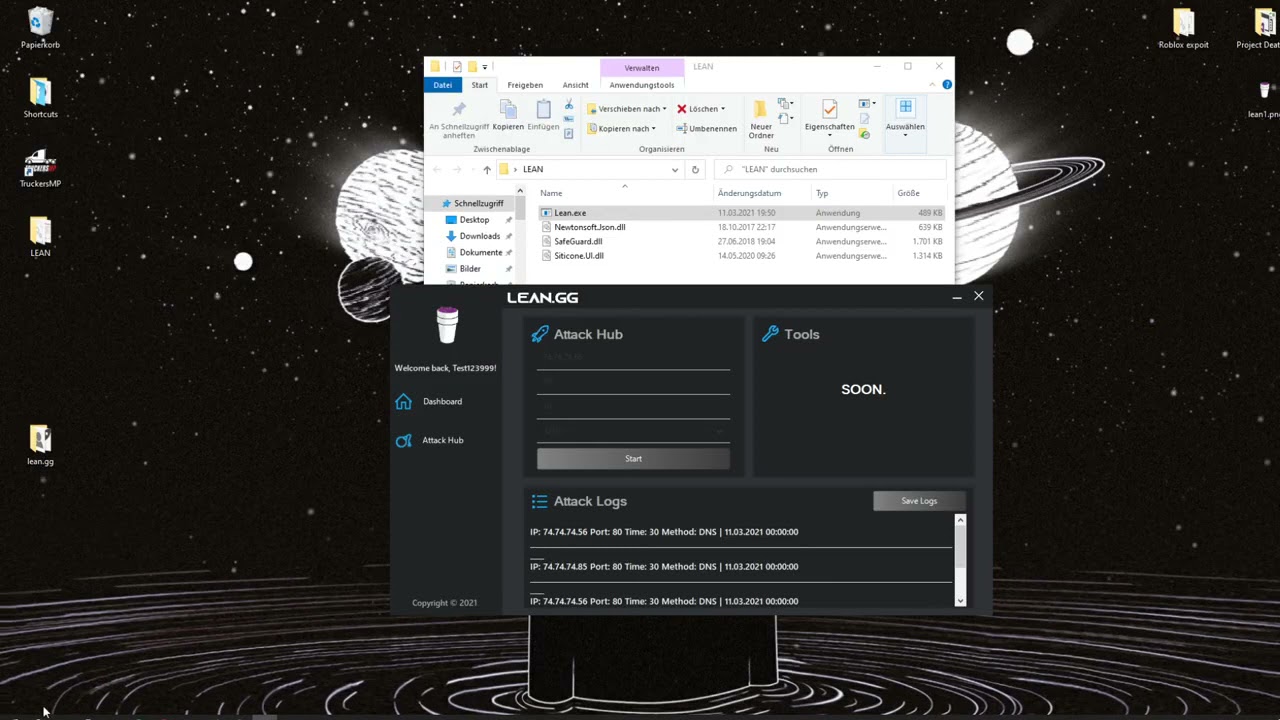Screen dimensions: 1280x720
Task: Go up one folder with the up arrow
Action: tap(487, 169)
